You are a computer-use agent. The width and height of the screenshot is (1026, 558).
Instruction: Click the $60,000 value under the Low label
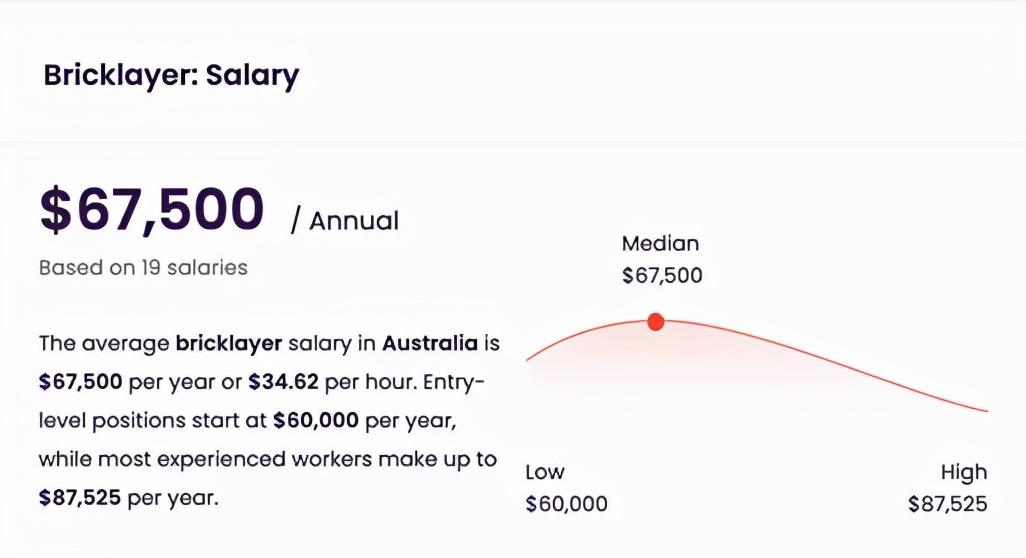pos(566,504)
